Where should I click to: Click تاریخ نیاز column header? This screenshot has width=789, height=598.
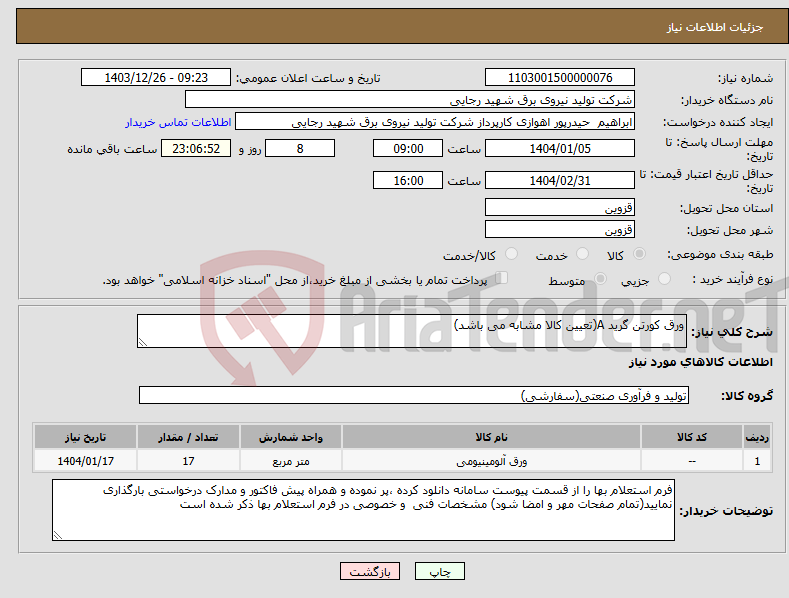point(85,437)
